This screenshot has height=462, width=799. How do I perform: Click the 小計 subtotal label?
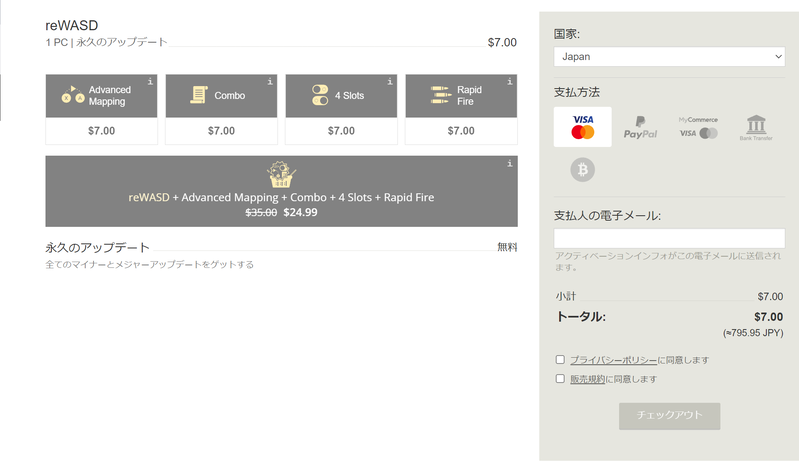pyautogui.click(x=566, y=296)
